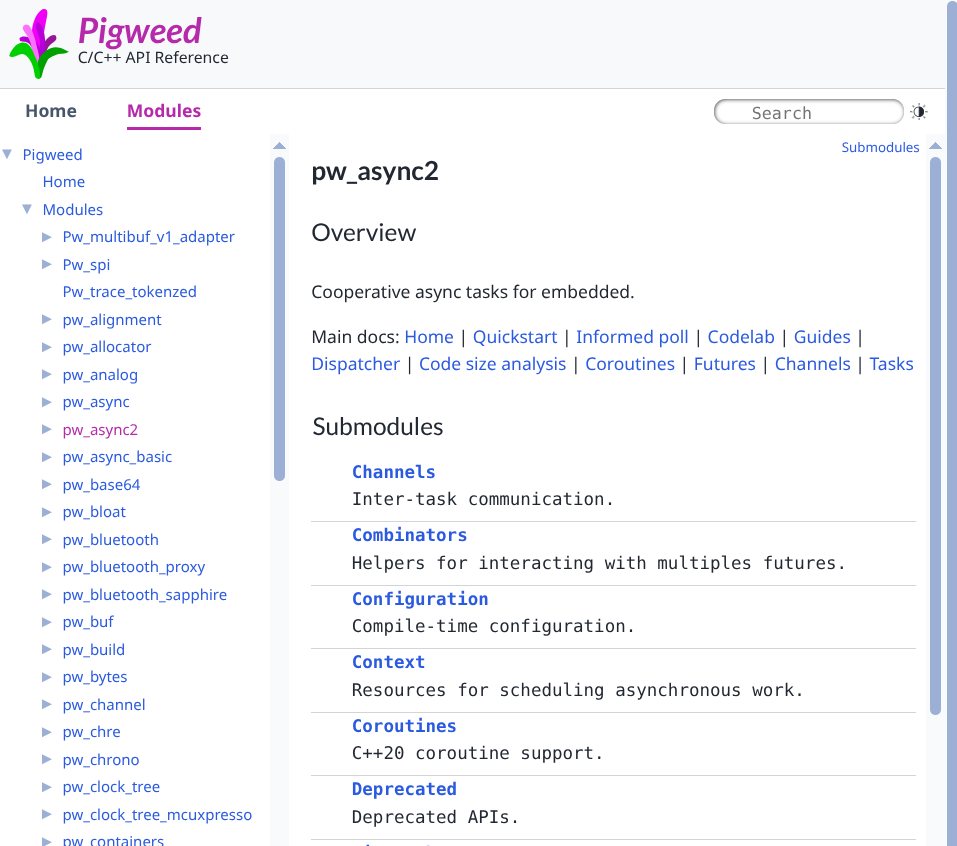Image resolution: width=957 pixels, height=846 pixels.
Task: Select Pw_trace_tokenzed in the tree
Action: point(129,292)
